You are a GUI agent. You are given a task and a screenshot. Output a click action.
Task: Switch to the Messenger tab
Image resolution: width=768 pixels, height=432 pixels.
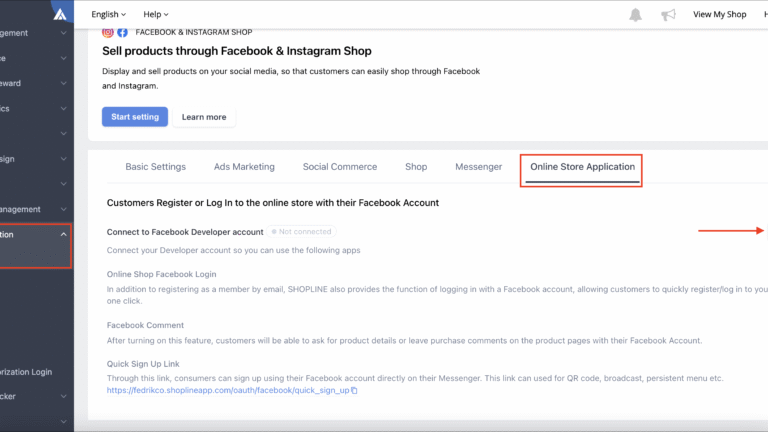click(x=479, y=167)
